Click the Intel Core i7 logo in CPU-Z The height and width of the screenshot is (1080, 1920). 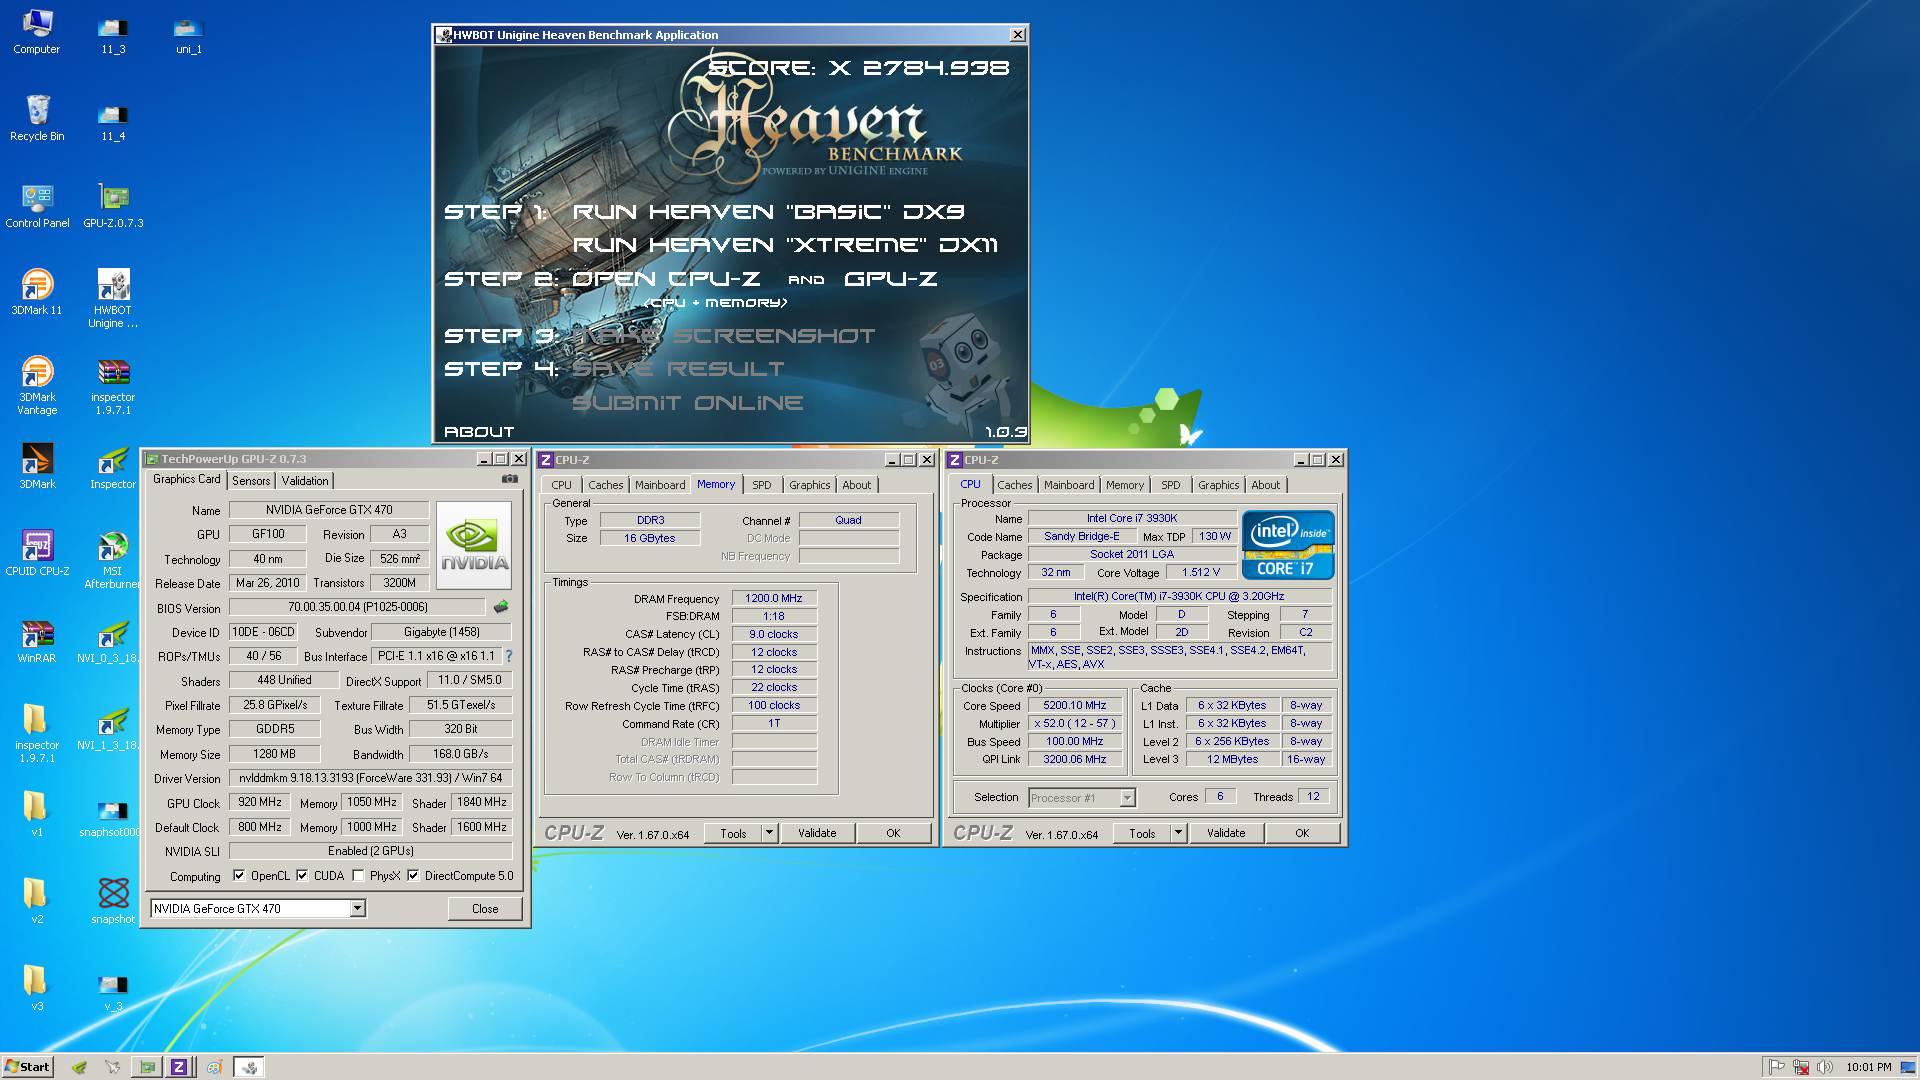[x=1288, y=545]
